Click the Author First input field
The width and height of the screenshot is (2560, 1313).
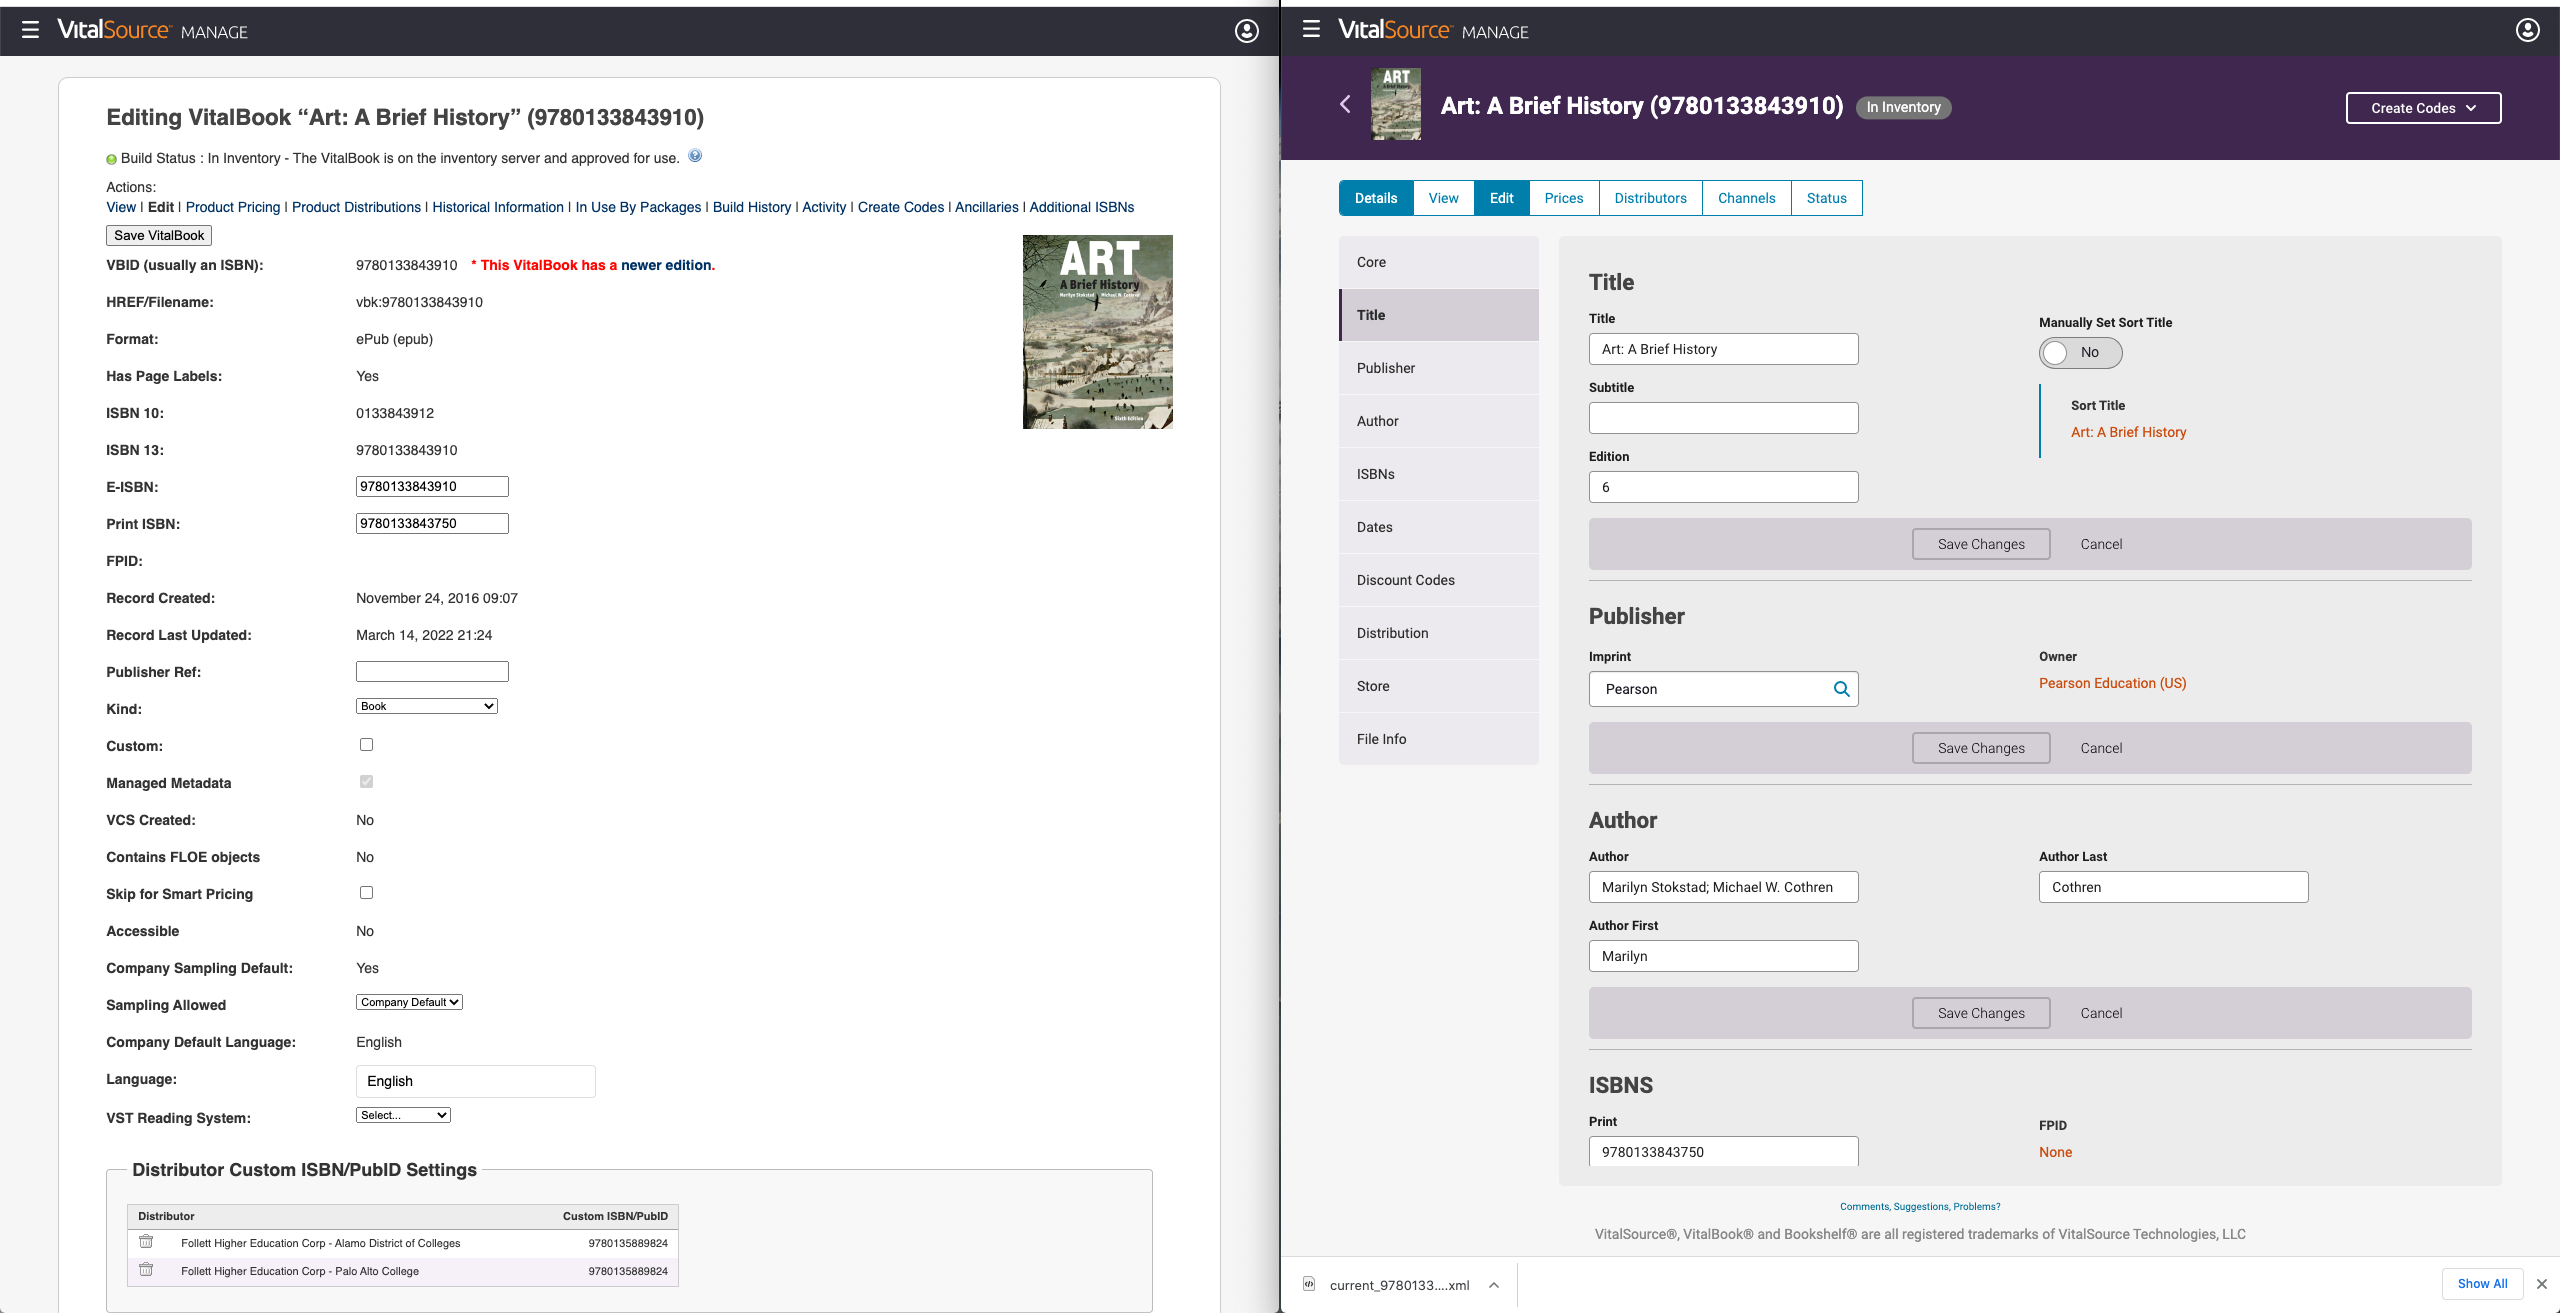tap(1723, 956)
